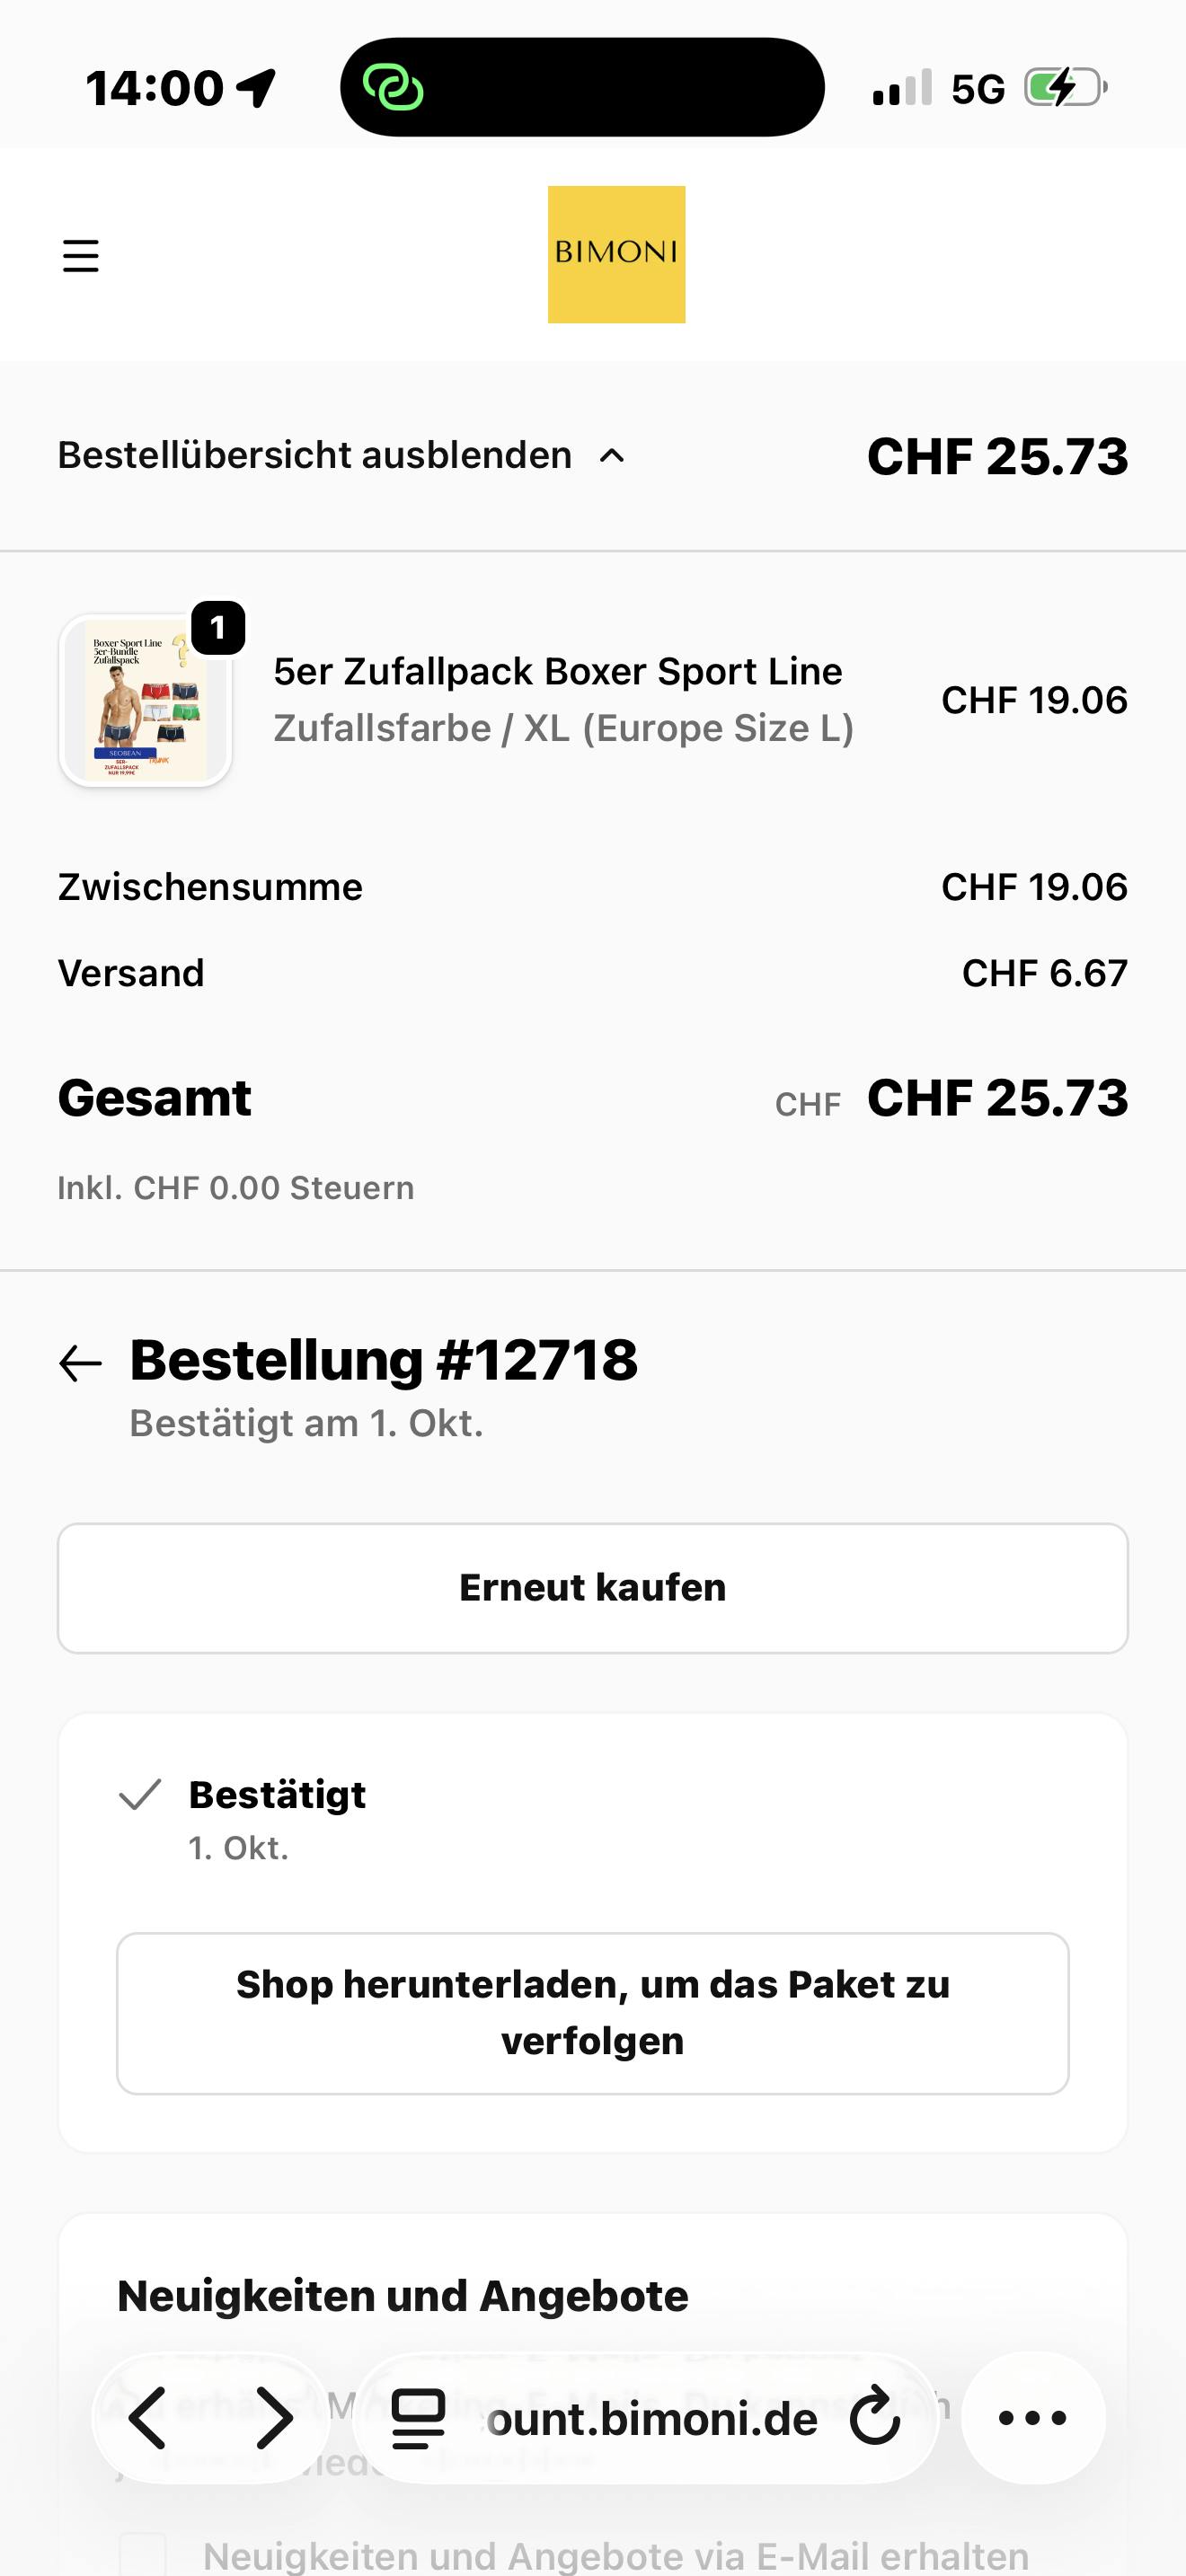This screenshot has height=2576, width=1186.
Task: Tap Shop herunterladen to track the package
Action: click(593, 2012)
